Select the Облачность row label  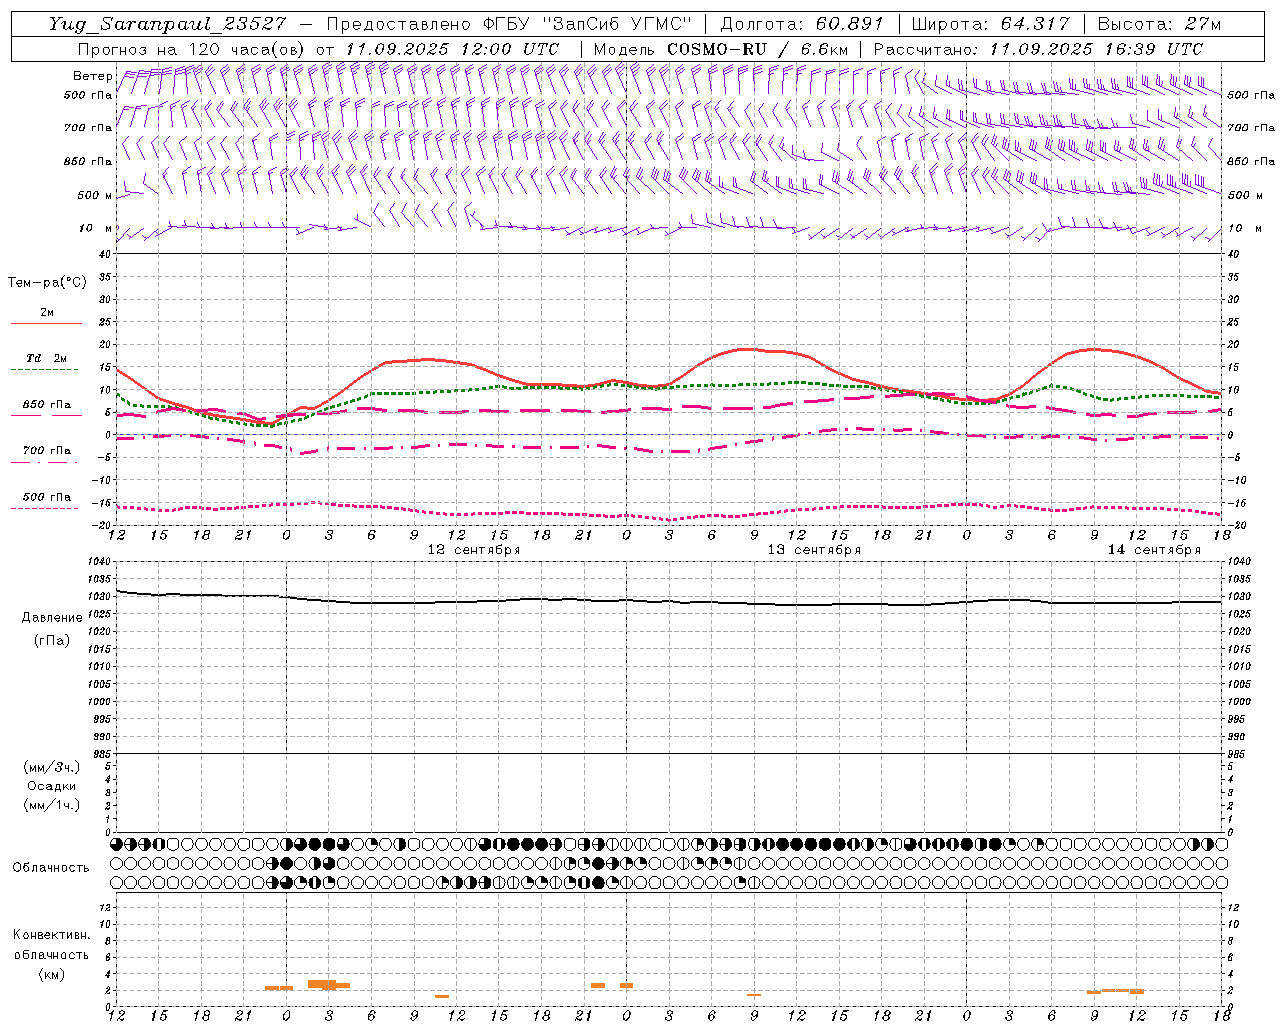click(x=51, y=868)
